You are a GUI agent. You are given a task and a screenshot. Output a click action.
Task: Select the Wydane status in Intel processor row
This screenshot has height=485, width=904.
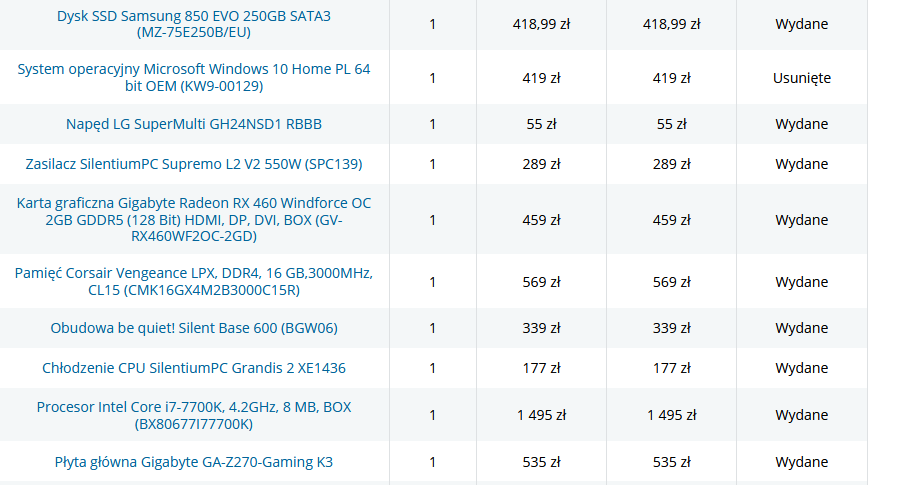point(802,415)
